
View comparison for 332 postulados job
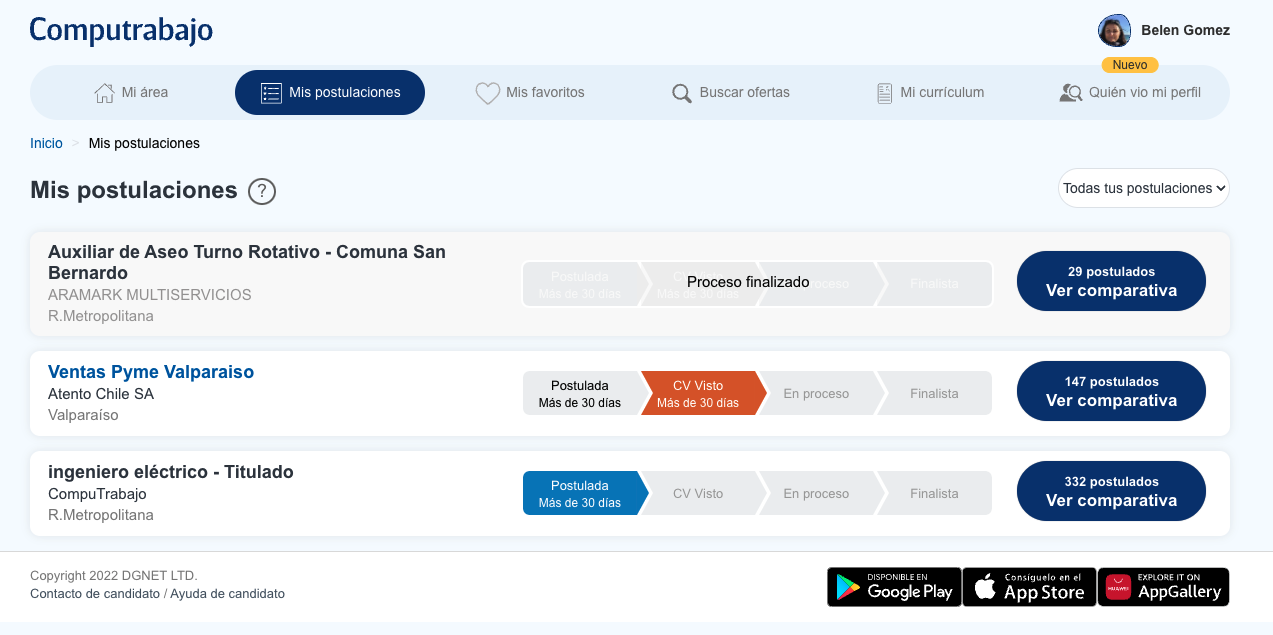coord(1111,492)
